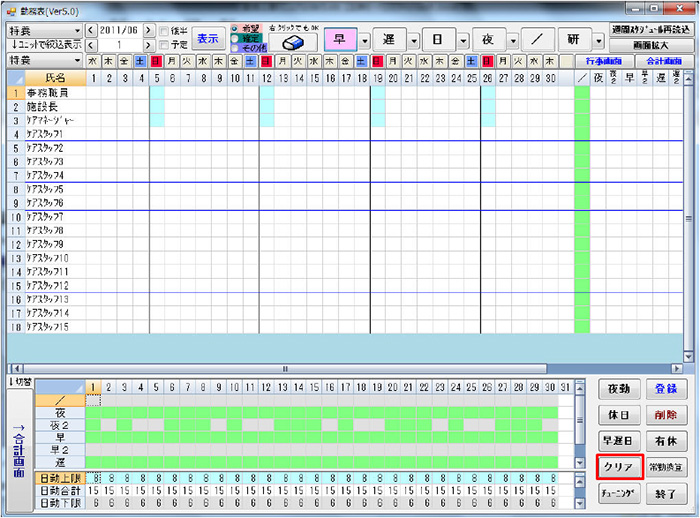This screenshot has width=700, height=518.
Task: Select the 遅 late shift button
Action: [389, 40]
